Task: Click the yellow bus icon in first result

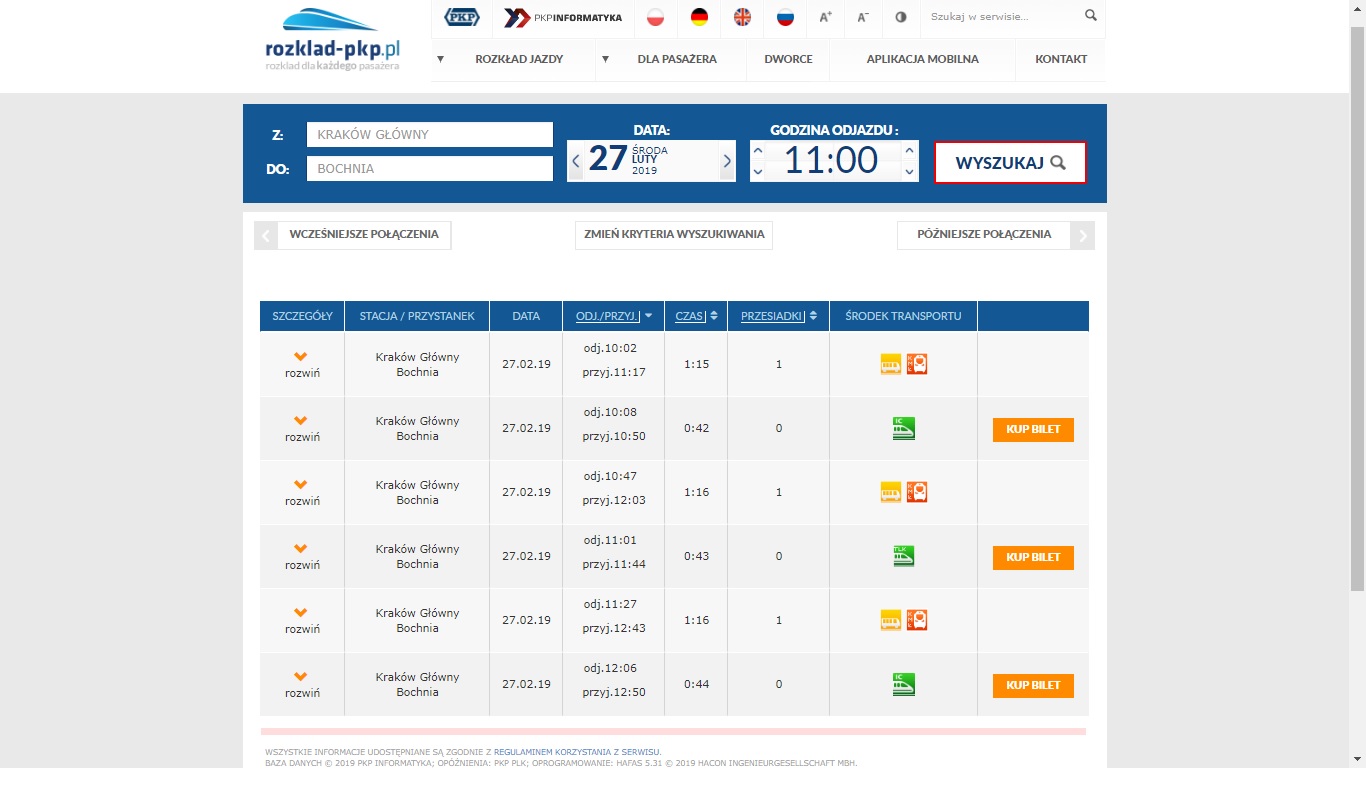Action: click(889, 363)
